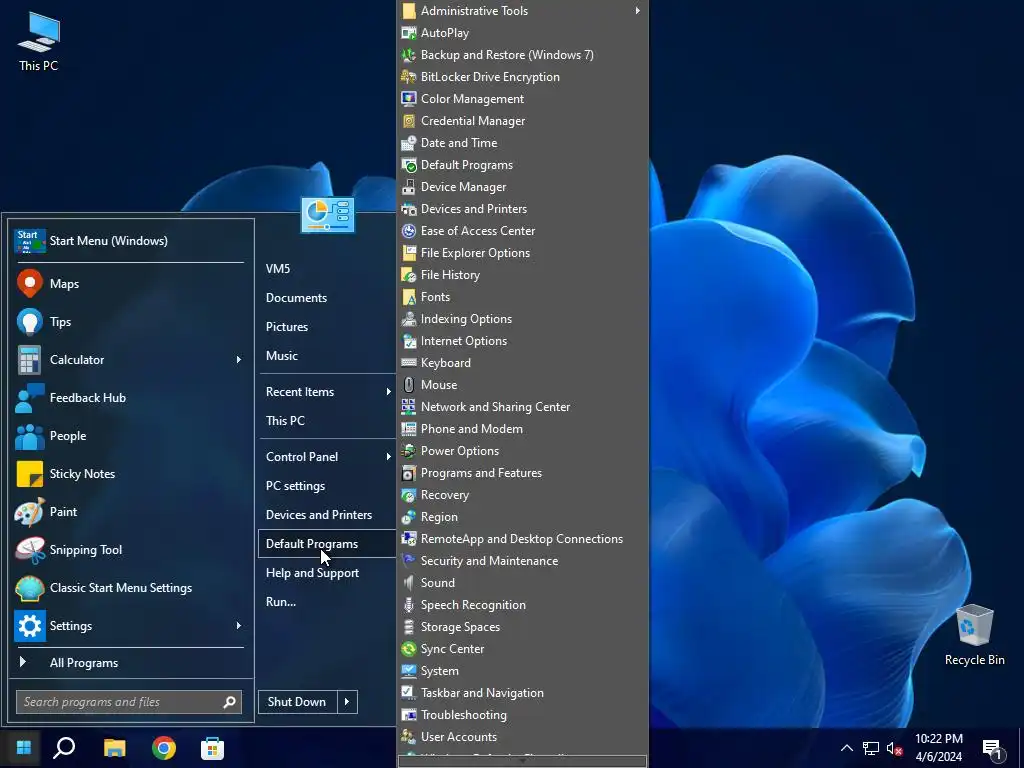Launch Google Chrome from the taskbar
The image size is (1024, 768).
(x=164, y=748)
